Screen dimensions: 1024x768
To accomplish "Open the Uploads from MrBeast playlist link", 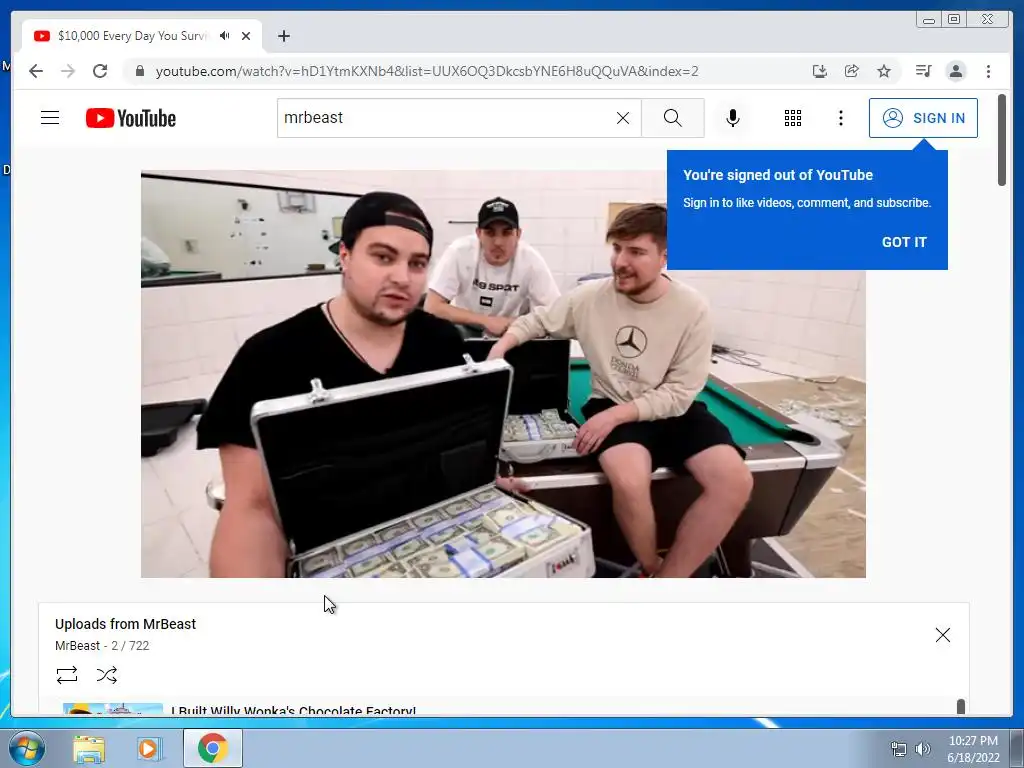I will click(x=125, y=624).
